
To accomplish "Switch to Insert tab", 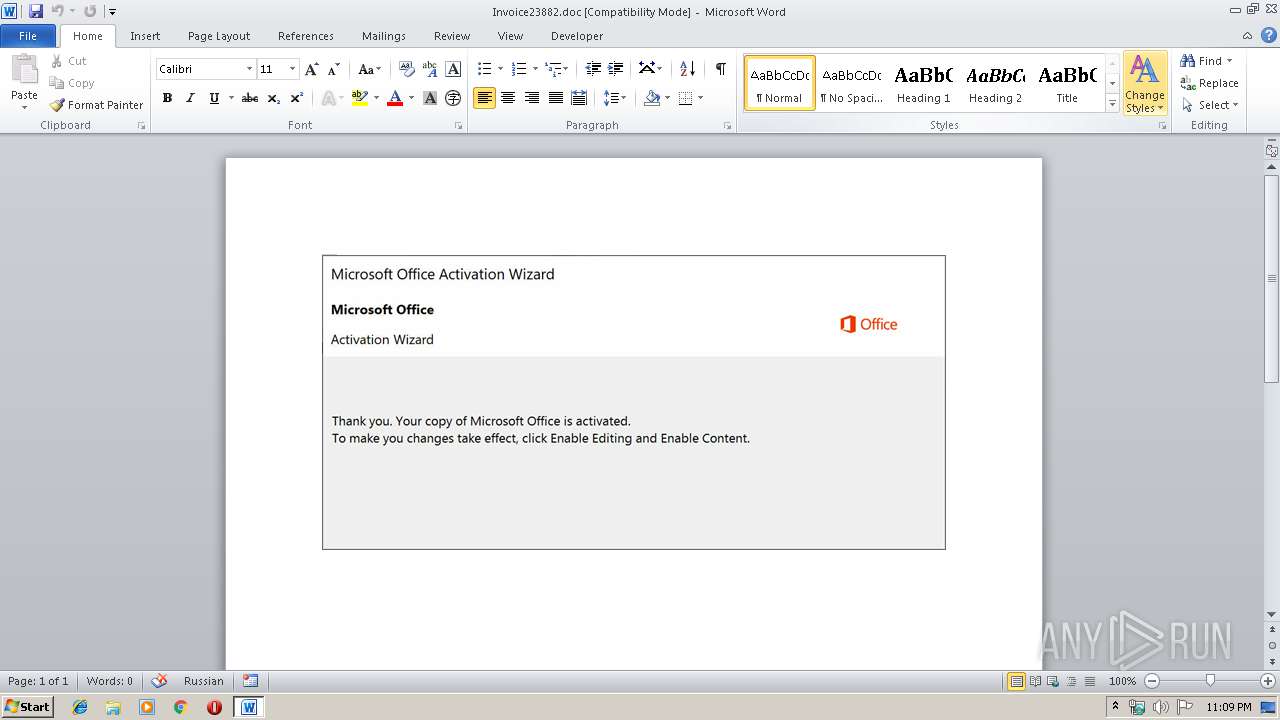I will click(145, 36).
